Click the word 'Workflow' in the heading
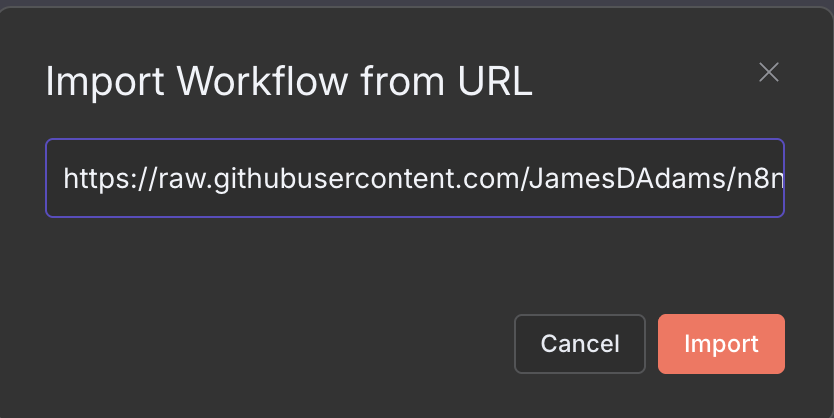 (x=262, y=81)
